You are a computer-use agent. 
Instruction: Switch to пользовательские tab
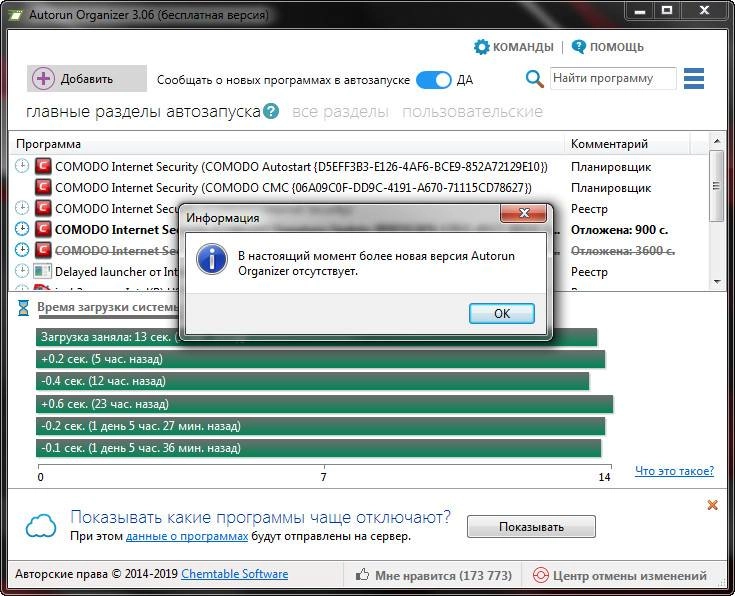pos(472,112)
